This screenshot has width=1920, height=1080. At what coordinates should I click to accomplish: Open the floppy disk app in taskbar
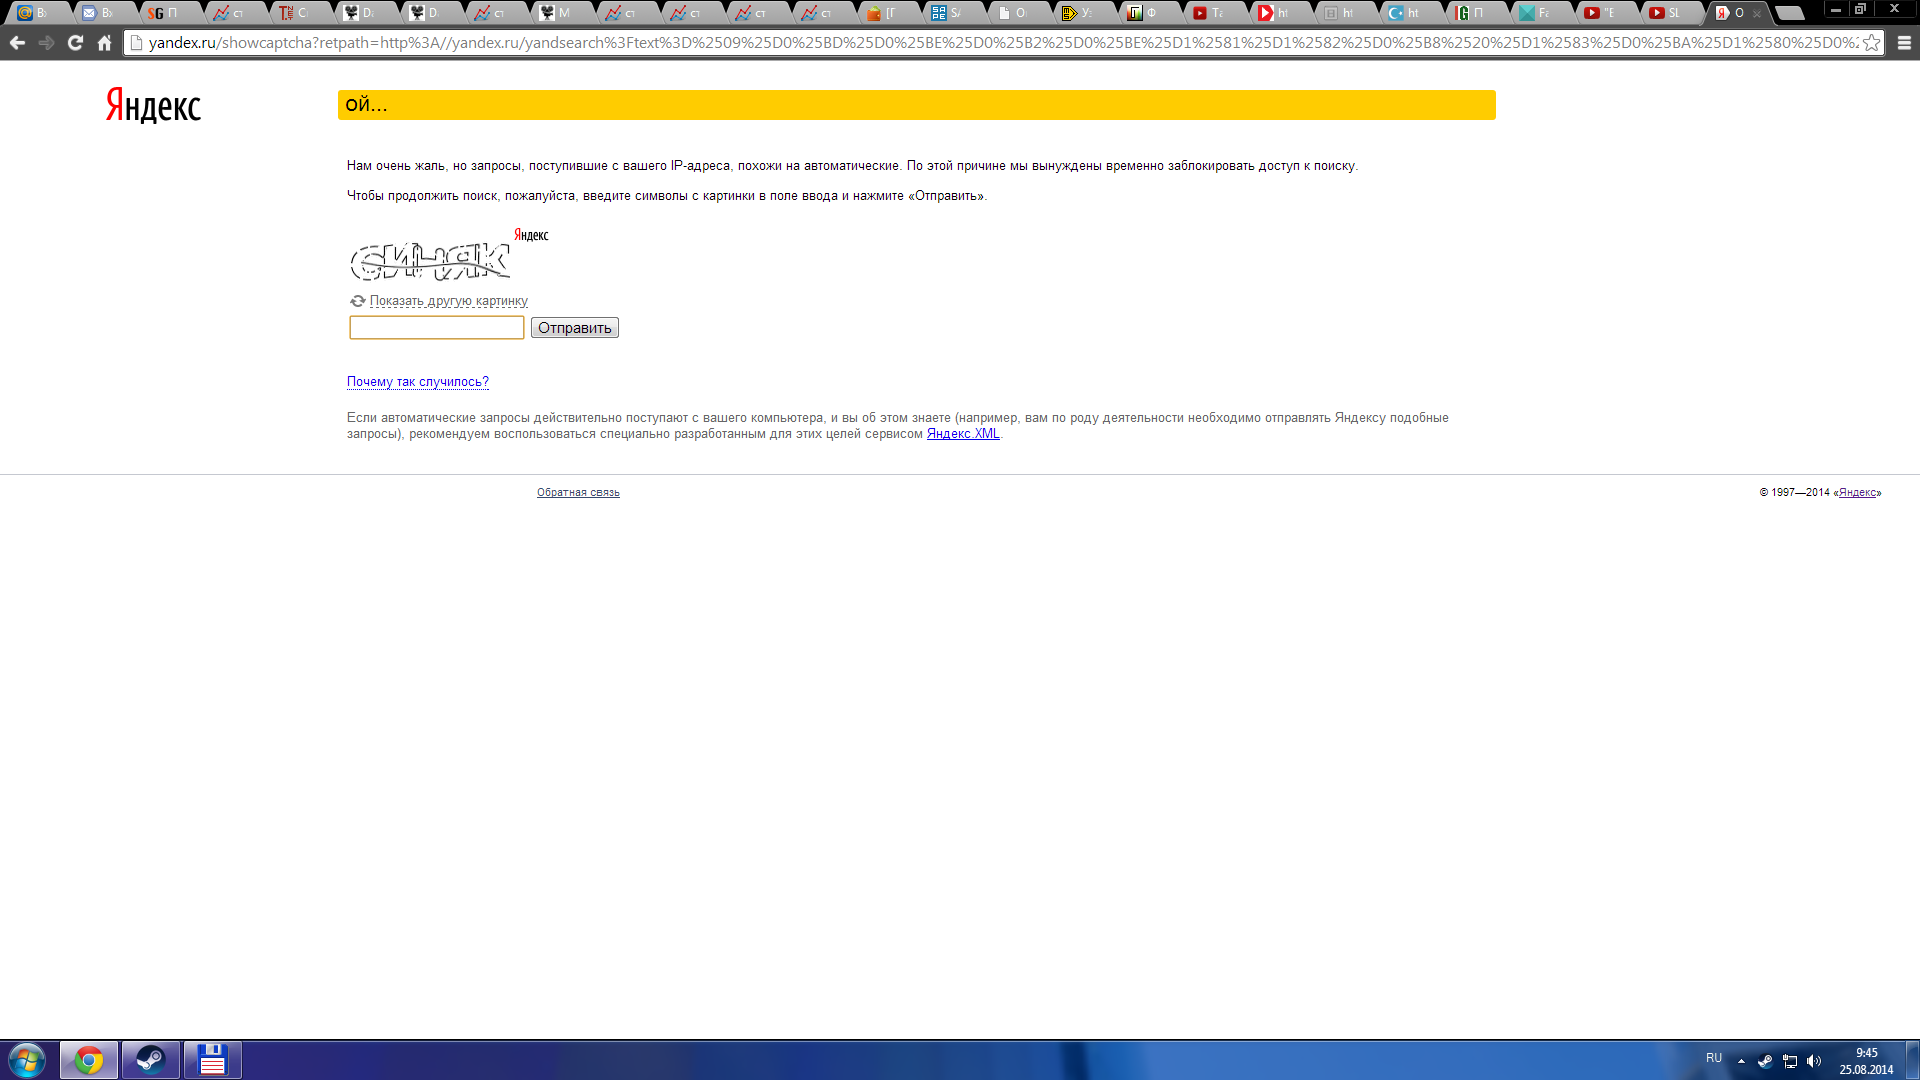click(213, 1060)
